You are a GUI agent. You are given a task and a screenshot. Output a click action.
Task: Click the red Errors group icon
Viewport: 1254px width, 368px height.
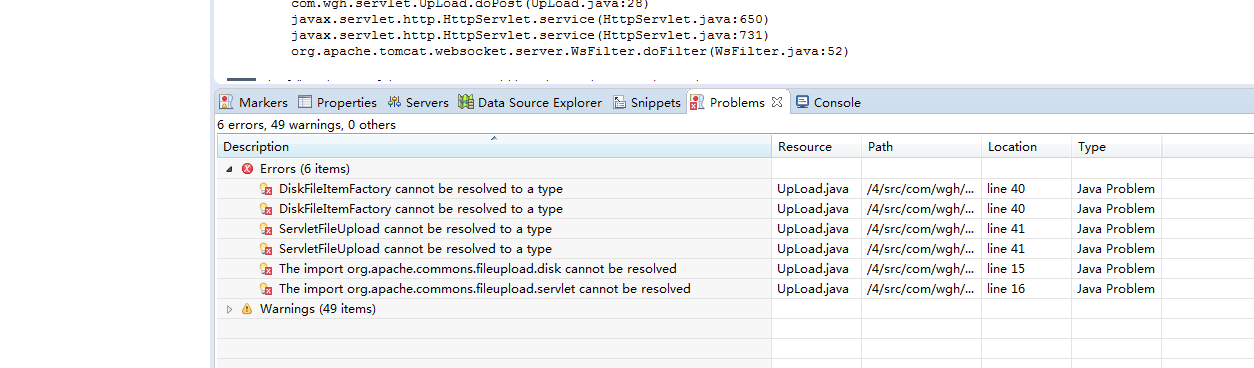pyautogui.click(x=247, y=169)
